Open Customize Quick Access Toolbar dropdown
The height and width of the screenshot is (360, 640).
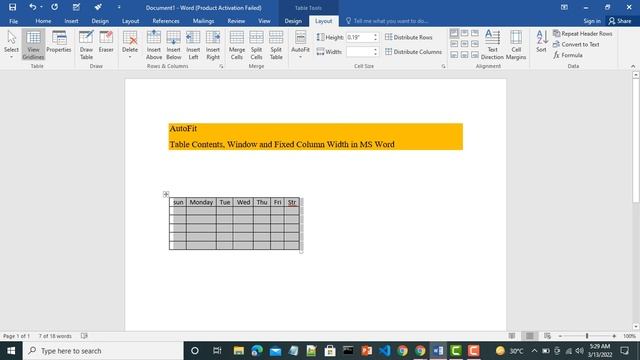point(119,7)
